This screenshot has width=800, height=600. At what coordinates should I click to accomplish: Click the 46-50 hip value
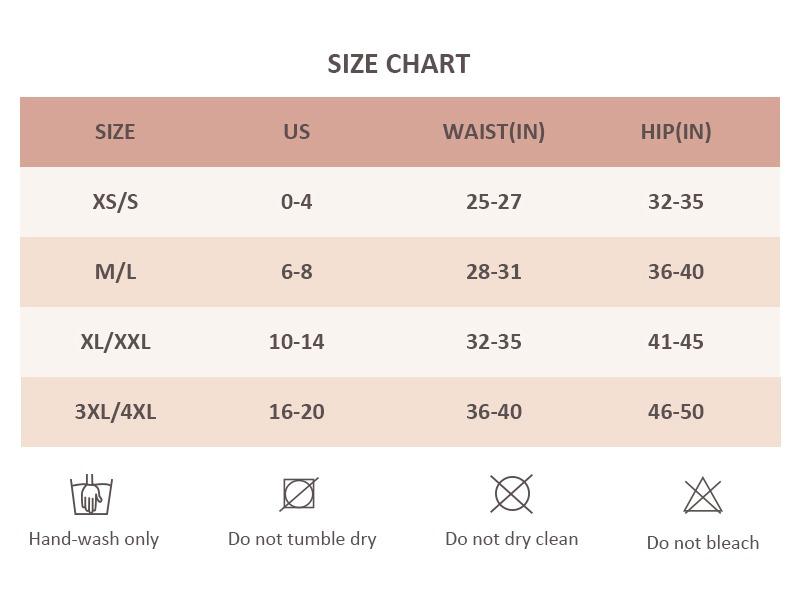click(x=676, y=412)
